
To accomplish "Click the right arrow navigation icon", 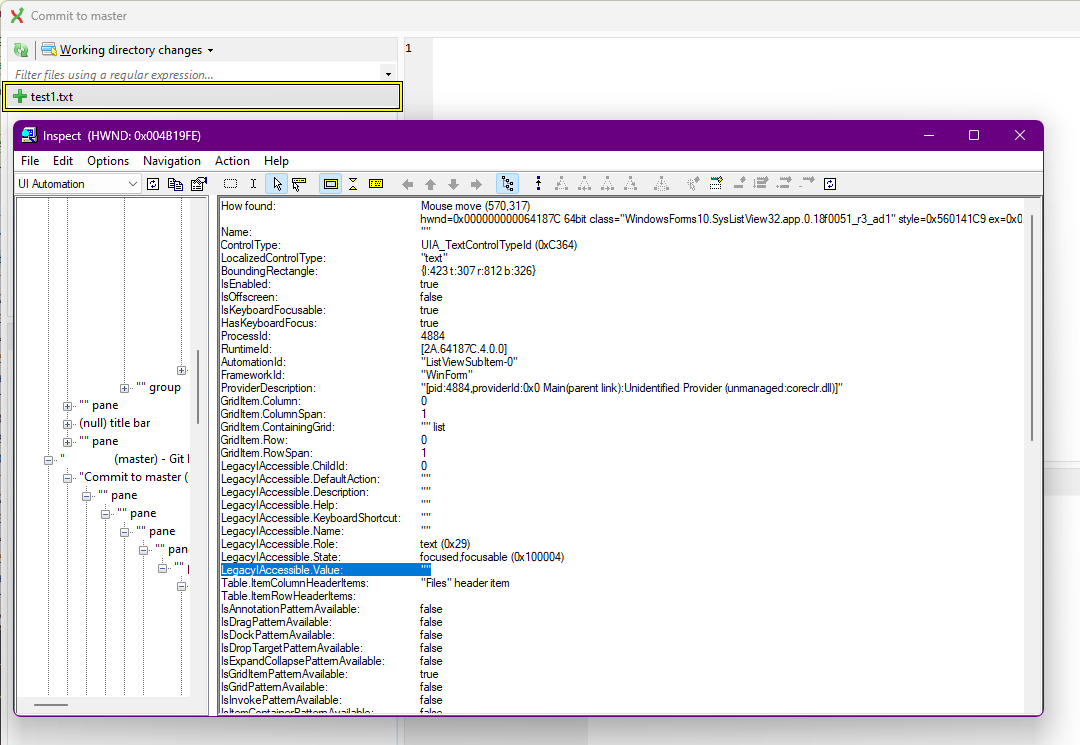I will (x=476, y=184).
